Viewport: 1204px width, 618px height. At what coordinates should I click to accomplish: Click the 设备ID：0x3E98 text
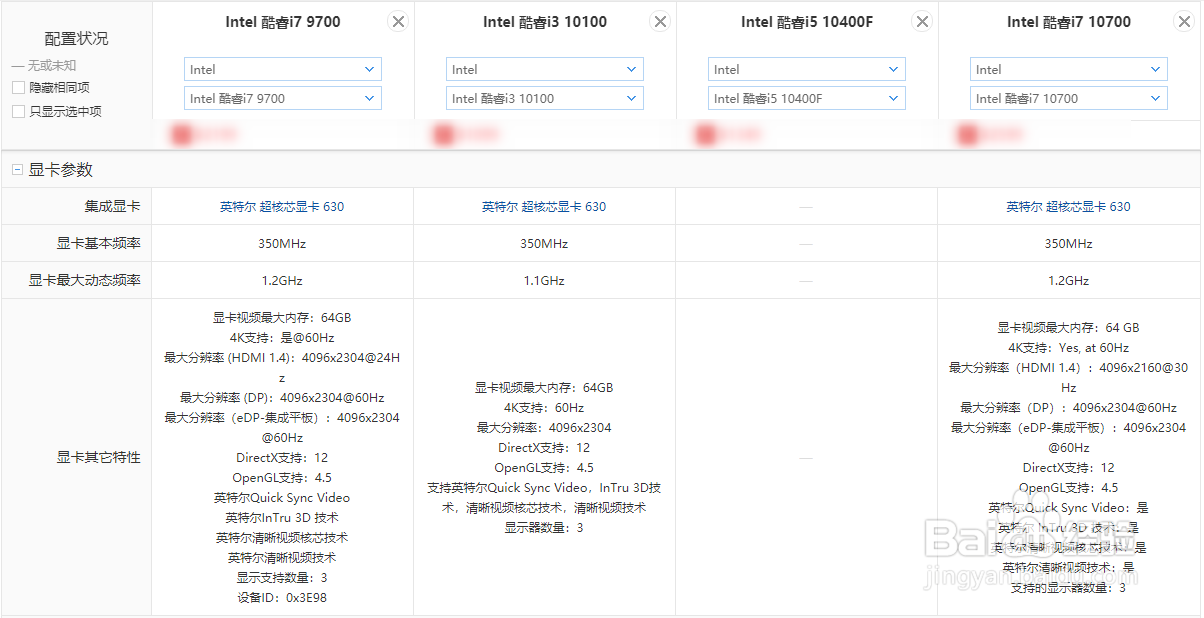pos(282,598)
